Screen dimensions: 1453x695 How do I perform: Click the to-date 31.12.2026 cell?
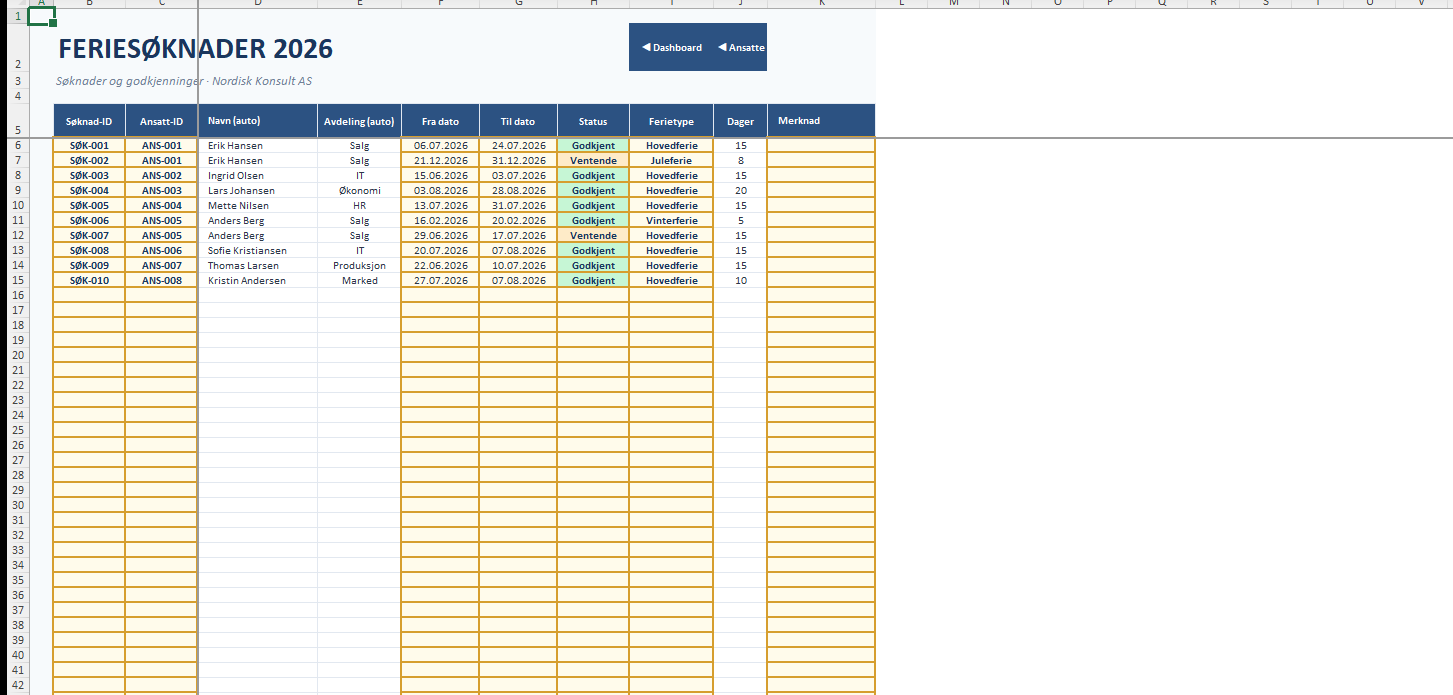coord(518,161)
